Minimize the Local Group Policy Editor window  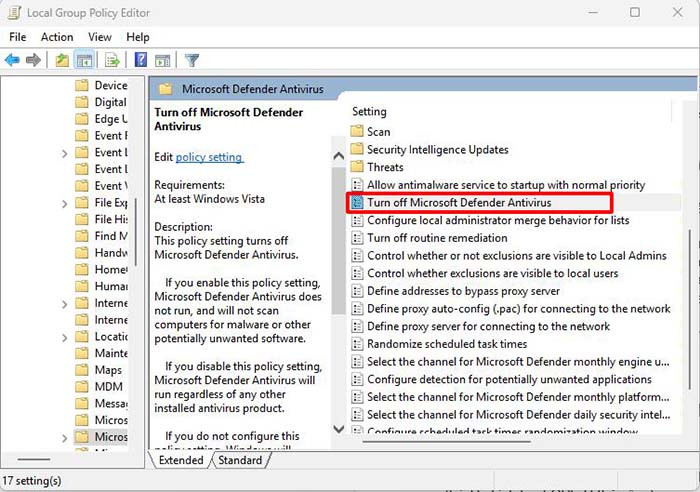pos(593,13)
